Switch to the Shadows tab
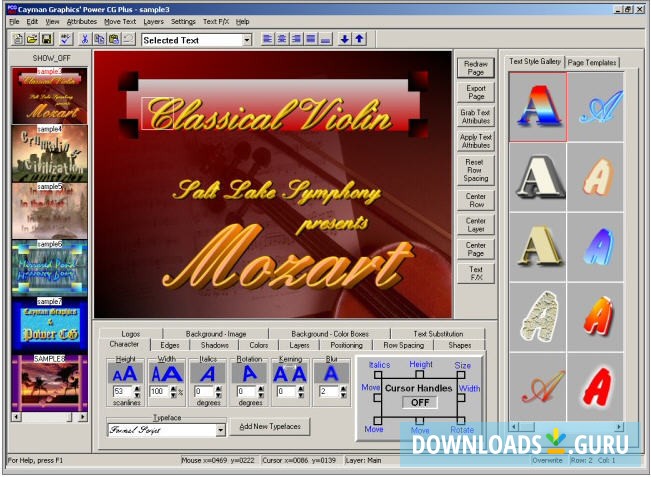This screenshot has width=651, height=477. click(215, 345)
